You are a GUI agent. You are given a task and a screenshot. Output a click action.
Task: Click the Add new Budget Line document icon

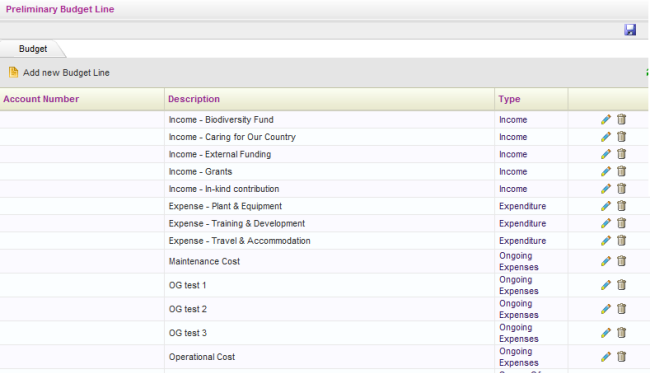(x=13, y=72)
